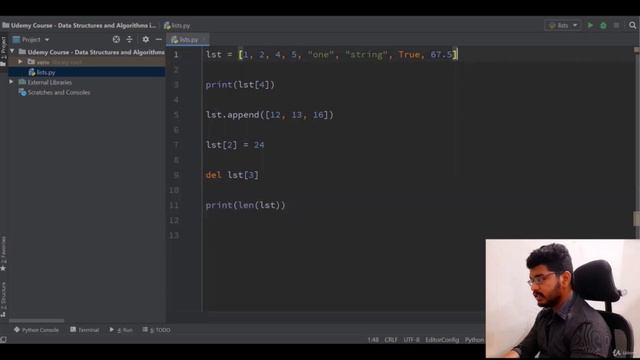Collapse the Udemy Course project root node
The image size is (640, 360).
[12, 51]
